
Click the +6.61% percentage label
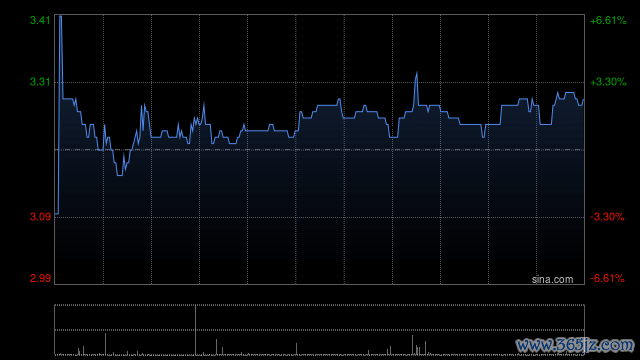coord(608,20)
